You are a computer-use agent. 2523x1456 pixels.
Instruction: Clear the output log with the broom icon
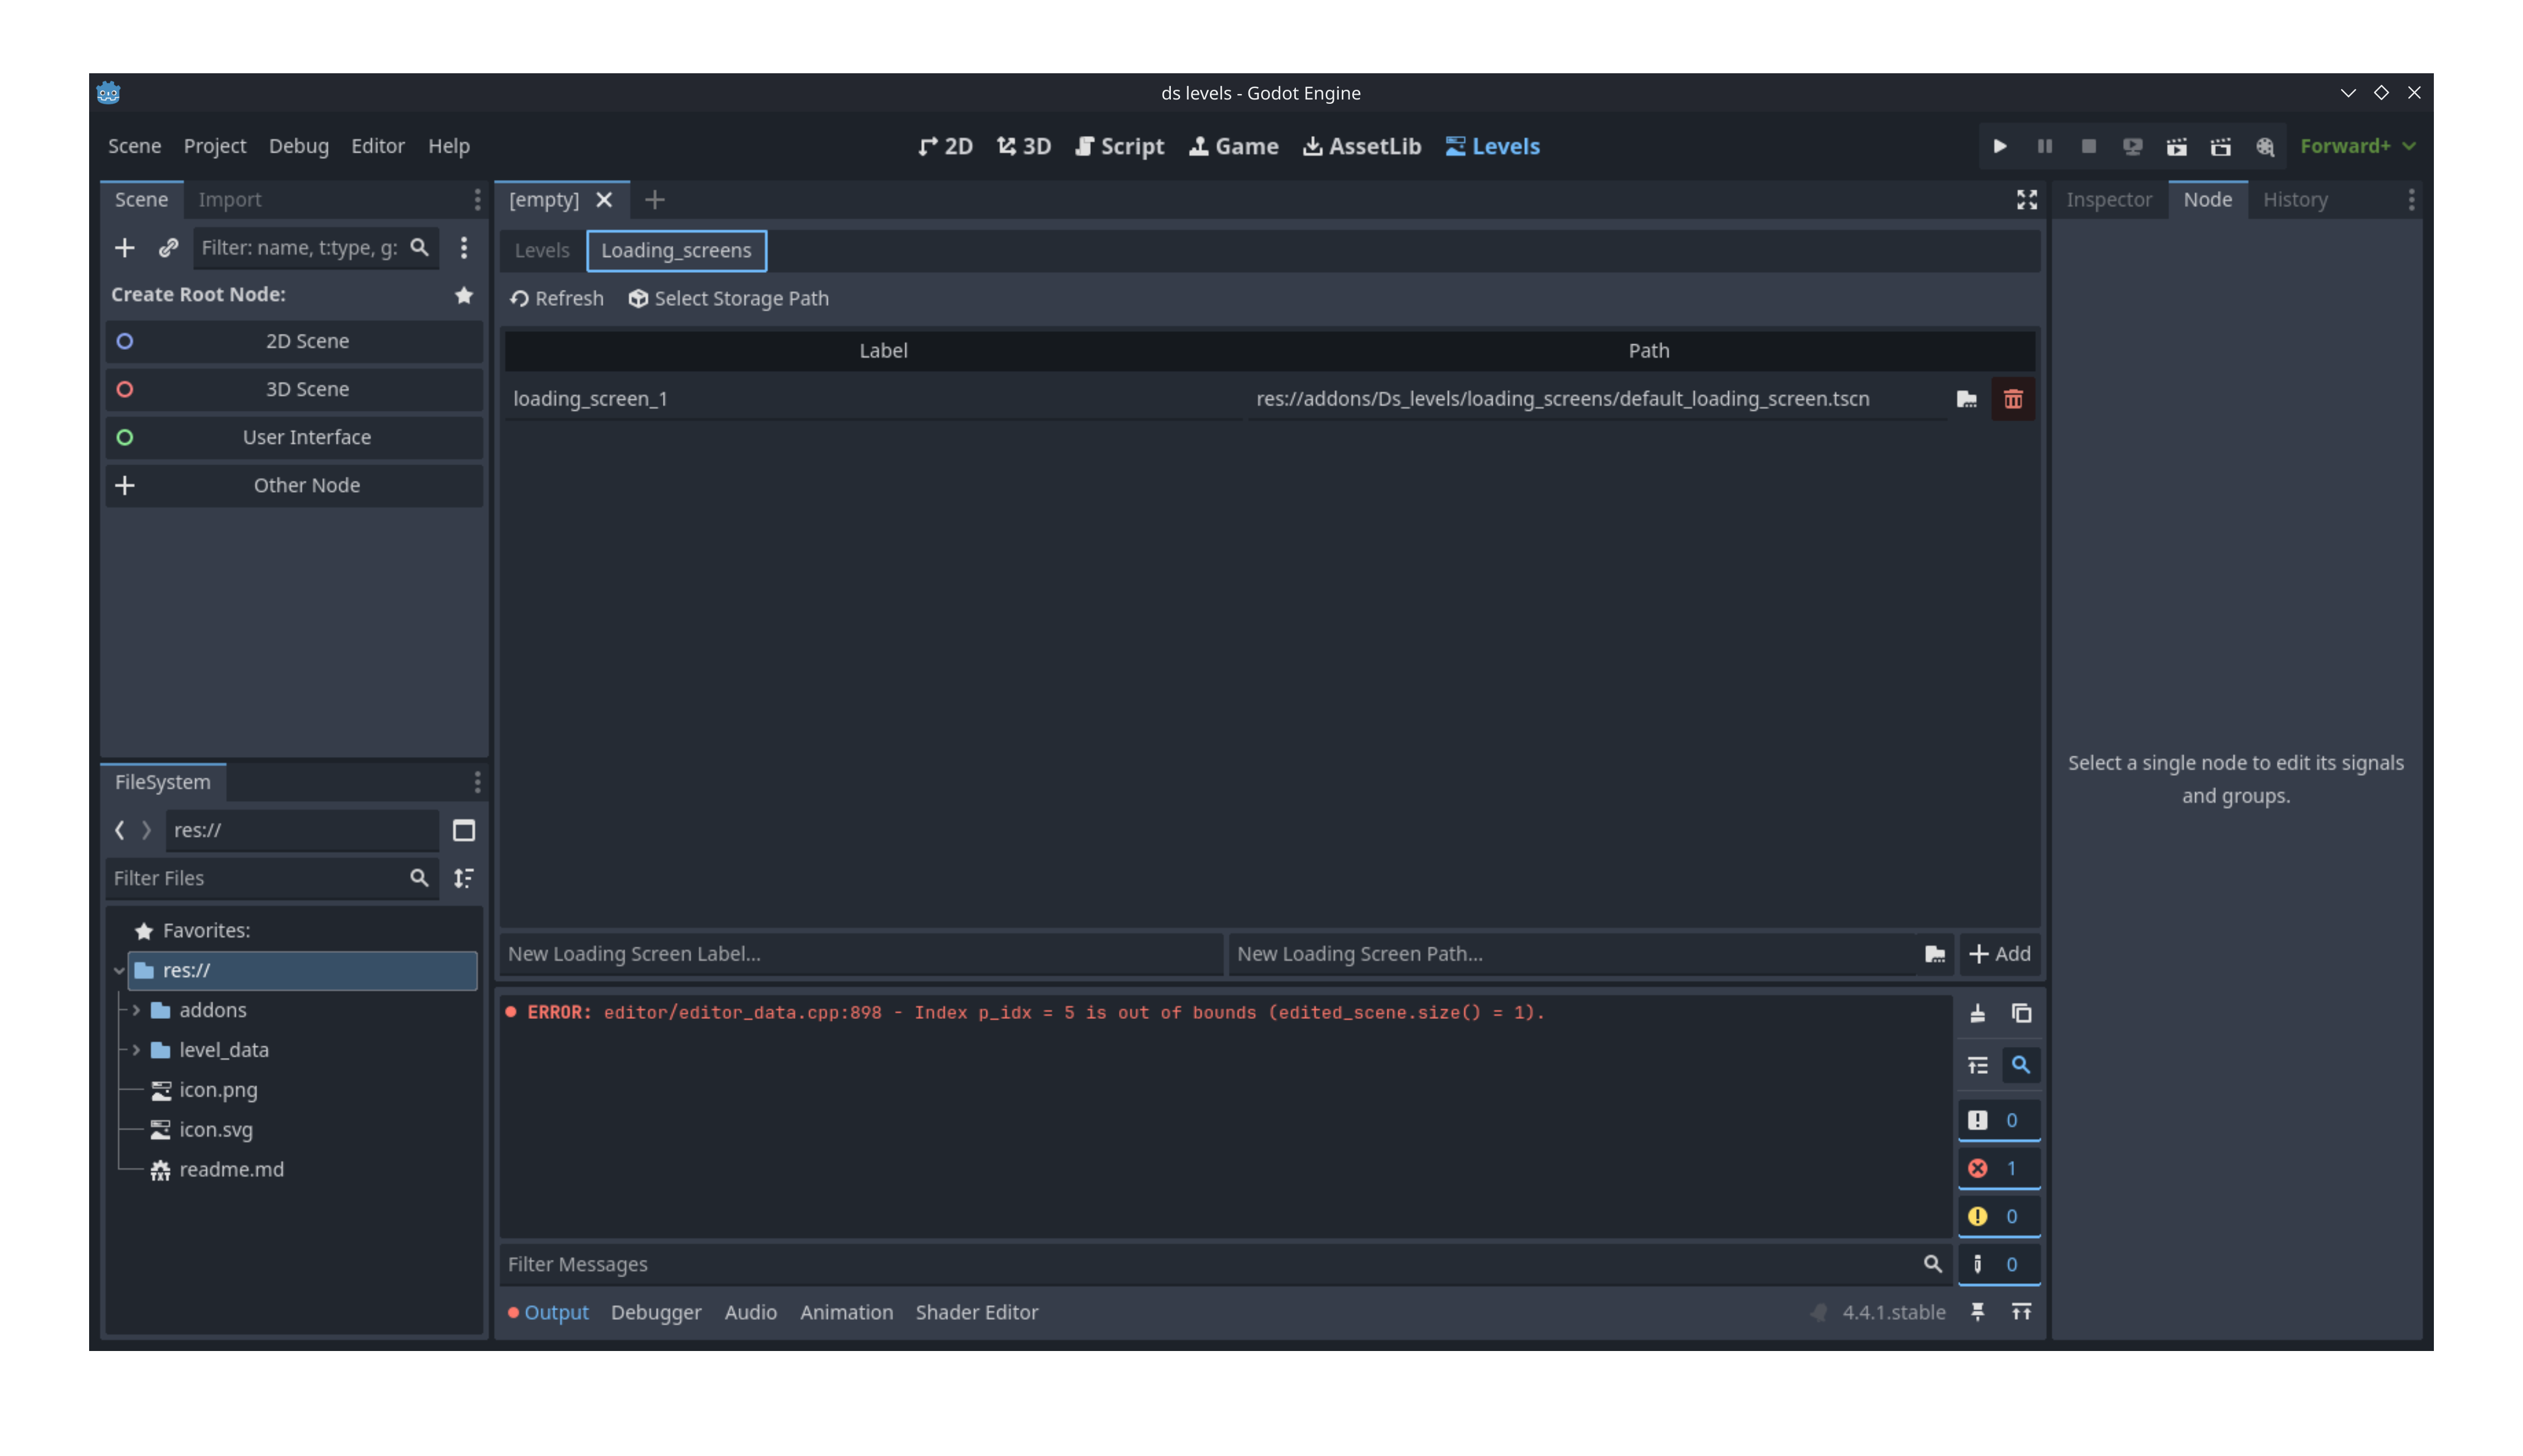(x=1977, y=1013)
